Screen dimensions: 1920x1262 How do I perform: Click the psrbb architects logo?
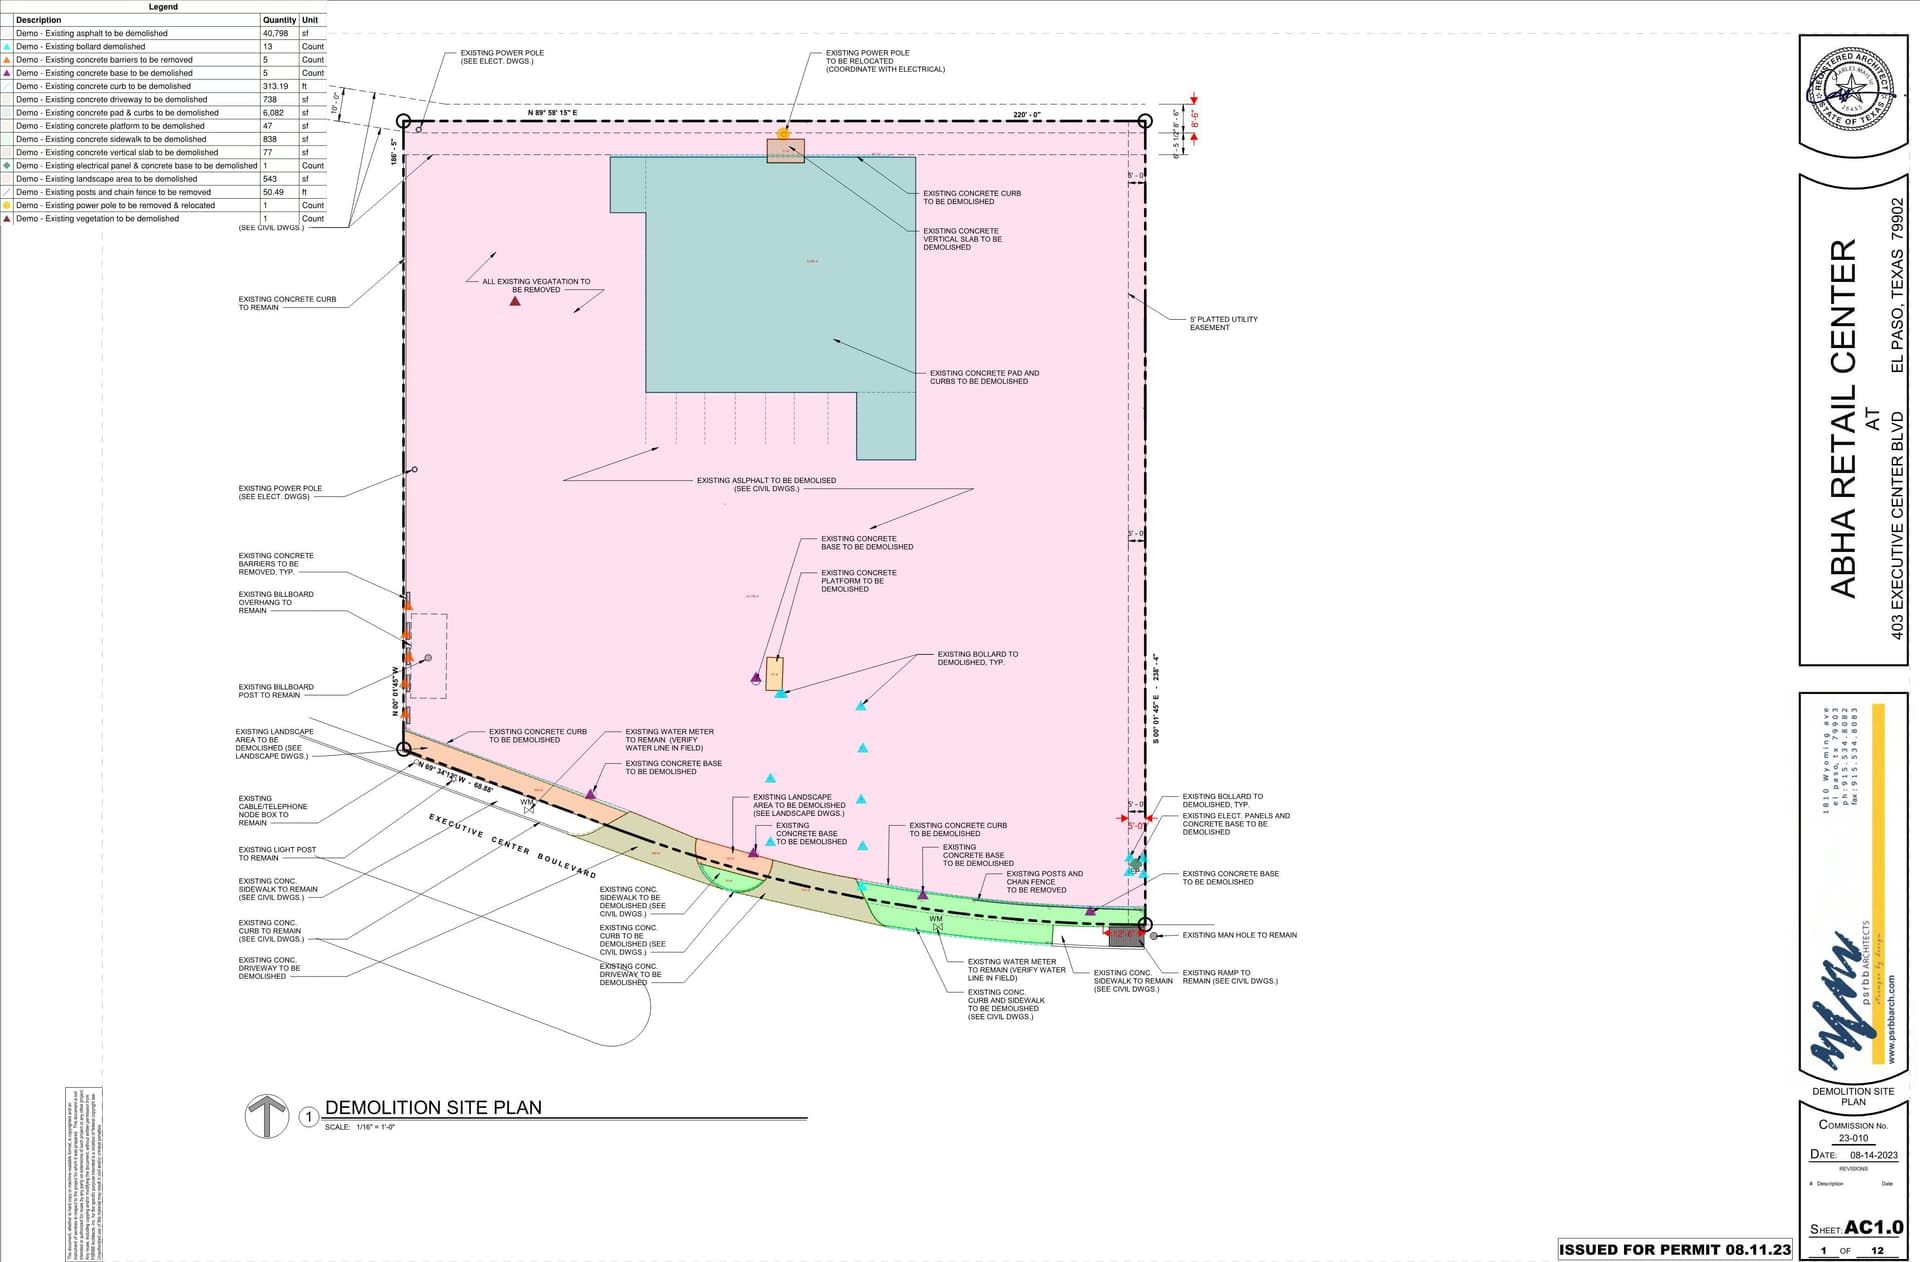pyautogui.click(x=1842, y=1000)
